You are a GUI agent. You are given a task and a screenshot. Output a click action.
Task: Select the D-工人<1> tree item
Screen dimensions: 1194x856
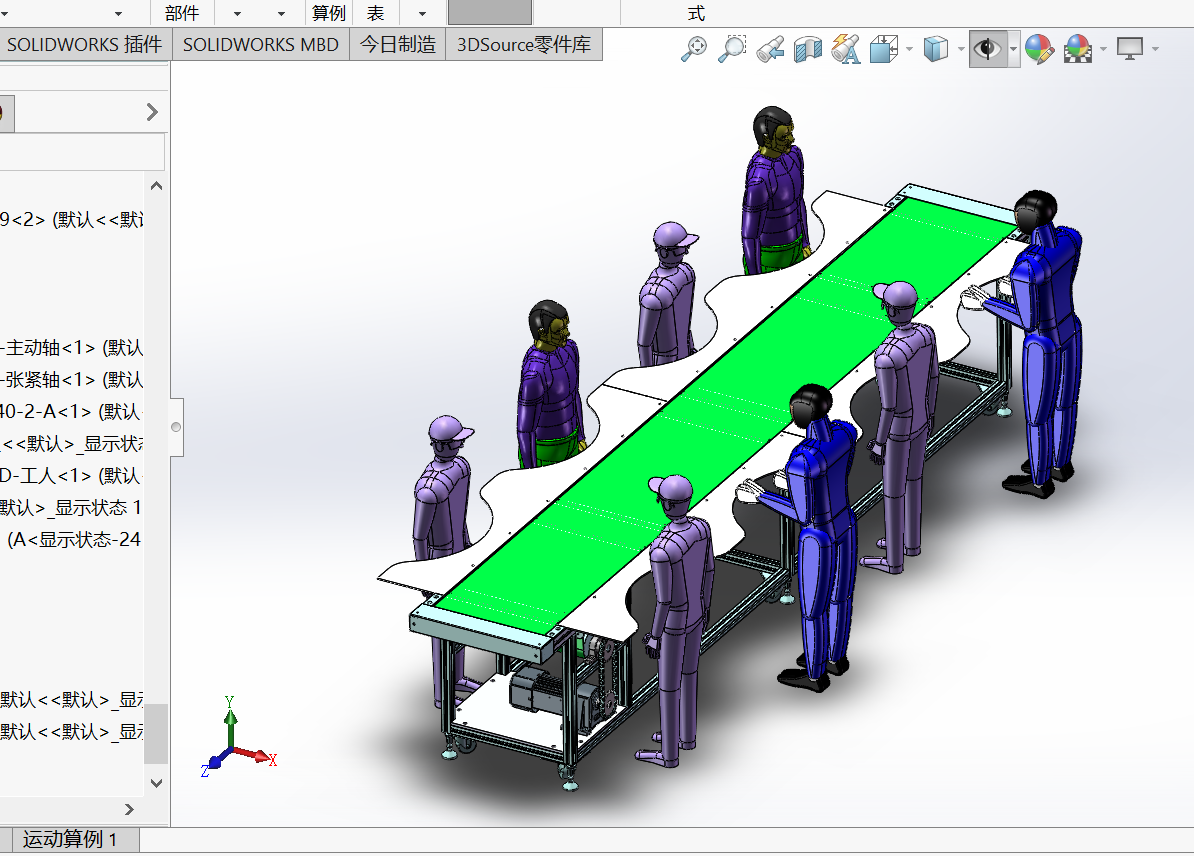[72, 476]
